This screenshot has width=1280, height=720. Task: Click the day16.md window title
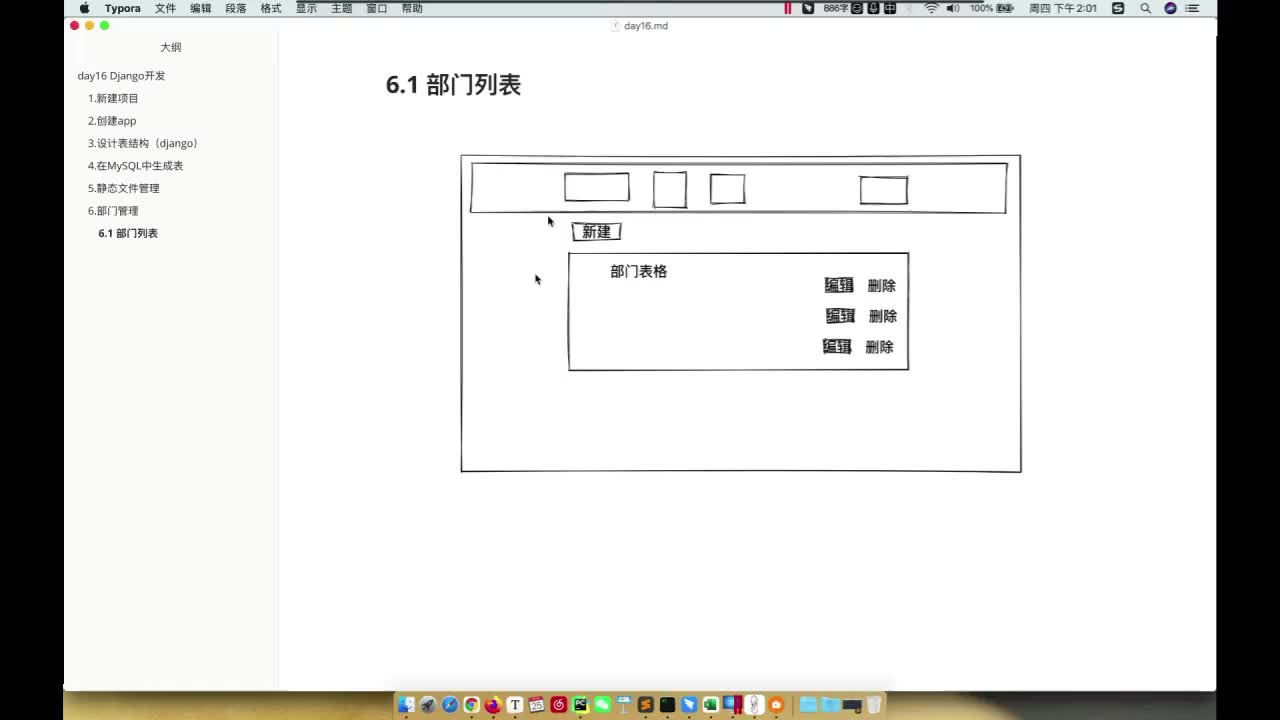(646, 26)
